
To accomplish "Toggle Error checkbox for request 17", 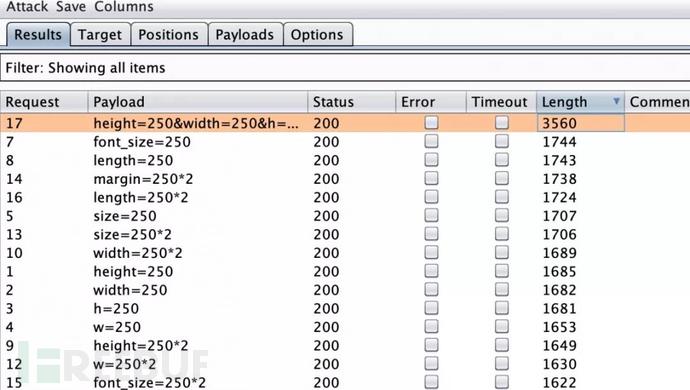I will pyautogui.click(x=431, y=122).
